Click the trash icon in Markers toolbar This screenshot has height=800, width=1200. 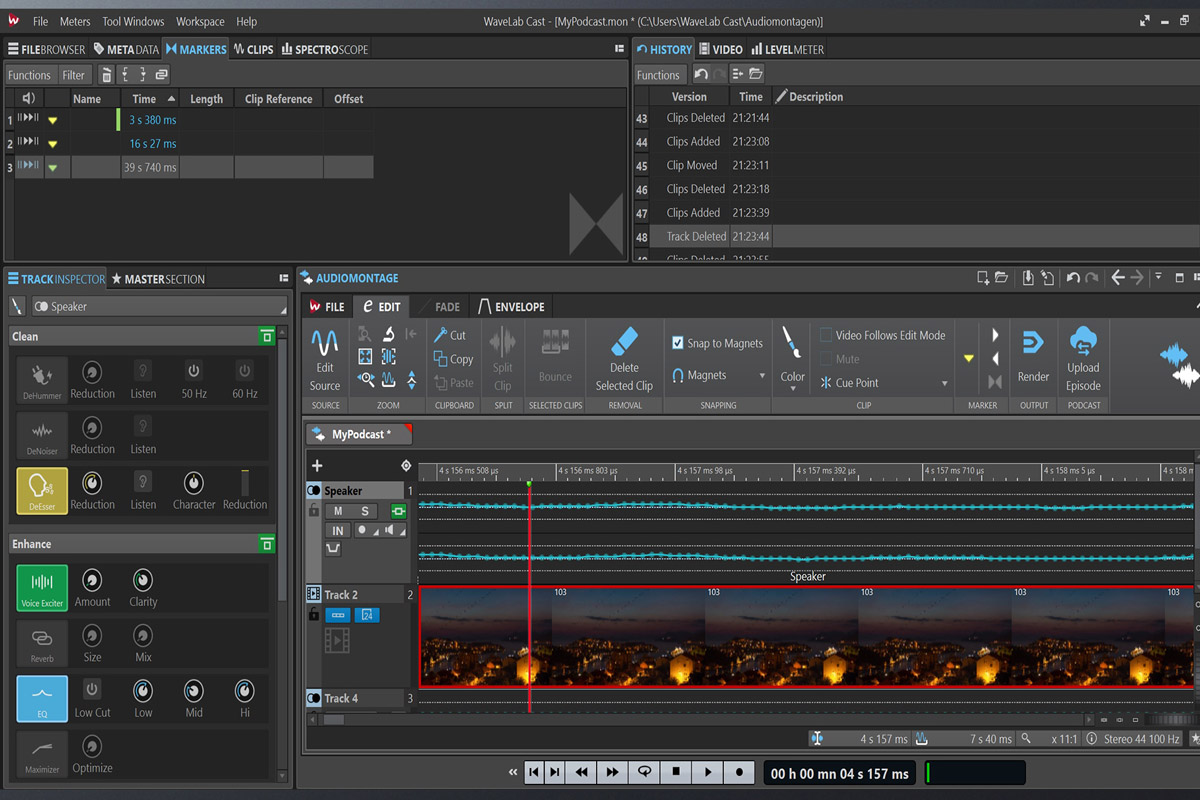(107, 75)
